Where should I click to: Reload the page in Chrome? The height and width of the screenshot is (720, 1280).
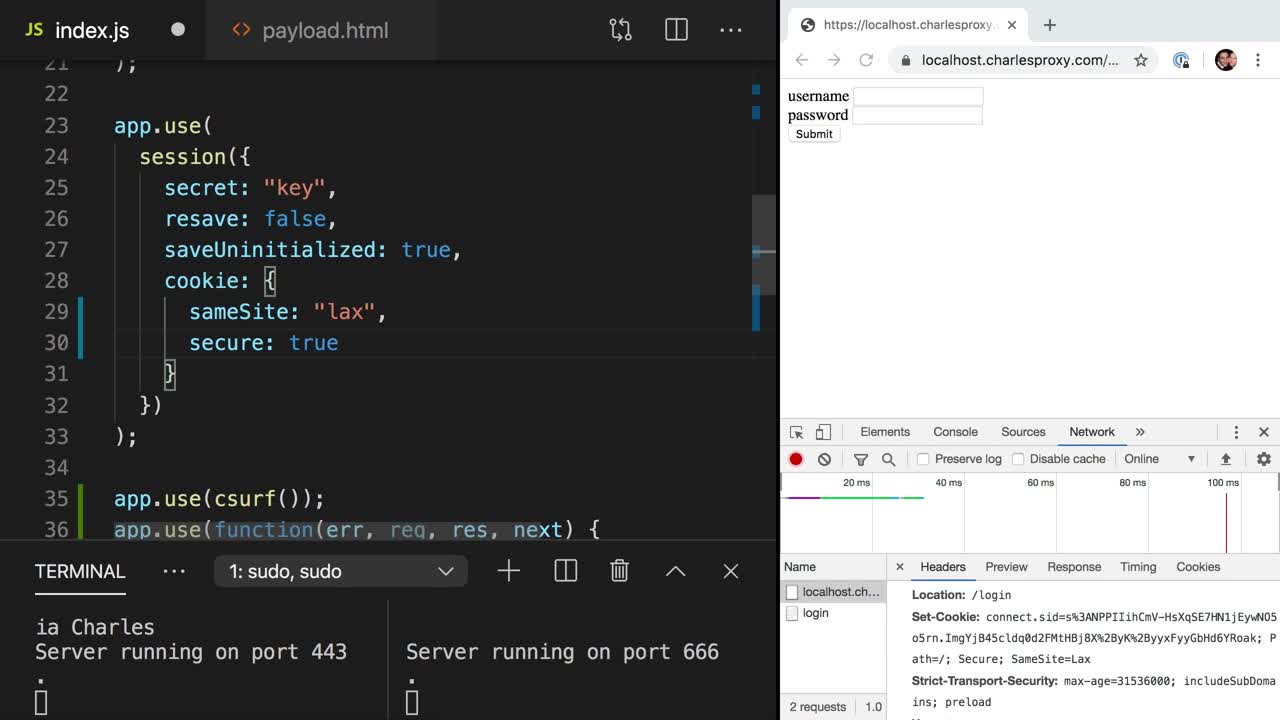click(866, 60)
